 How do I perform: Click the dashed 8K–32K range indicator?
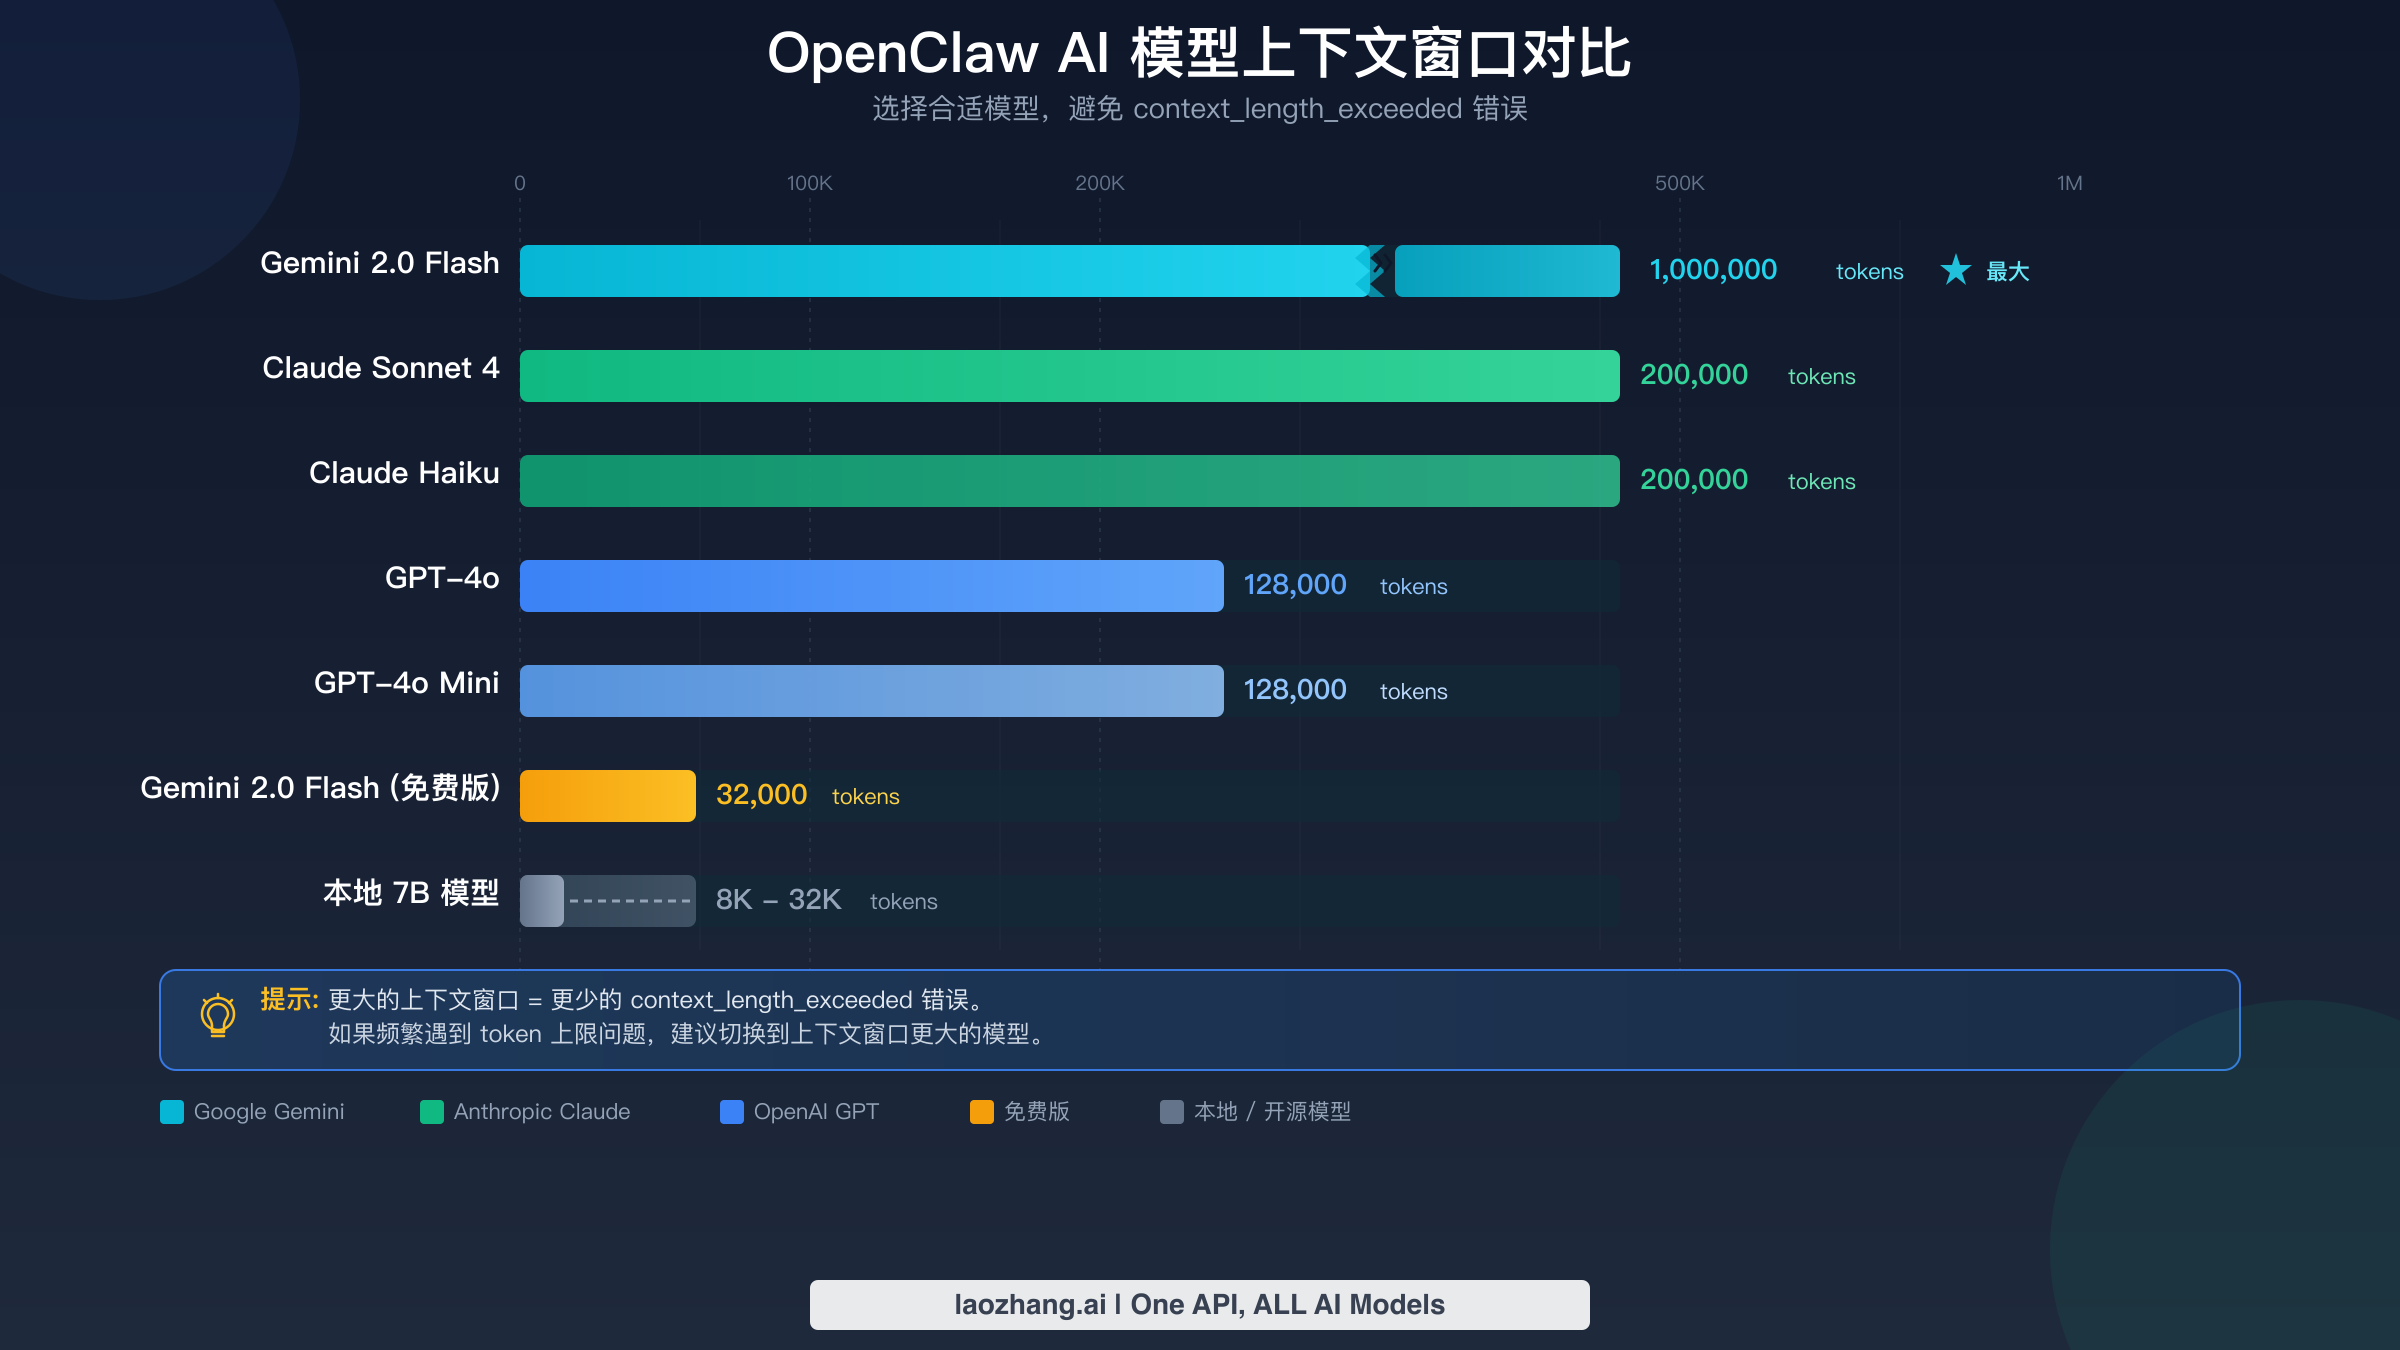click(630, 900)
